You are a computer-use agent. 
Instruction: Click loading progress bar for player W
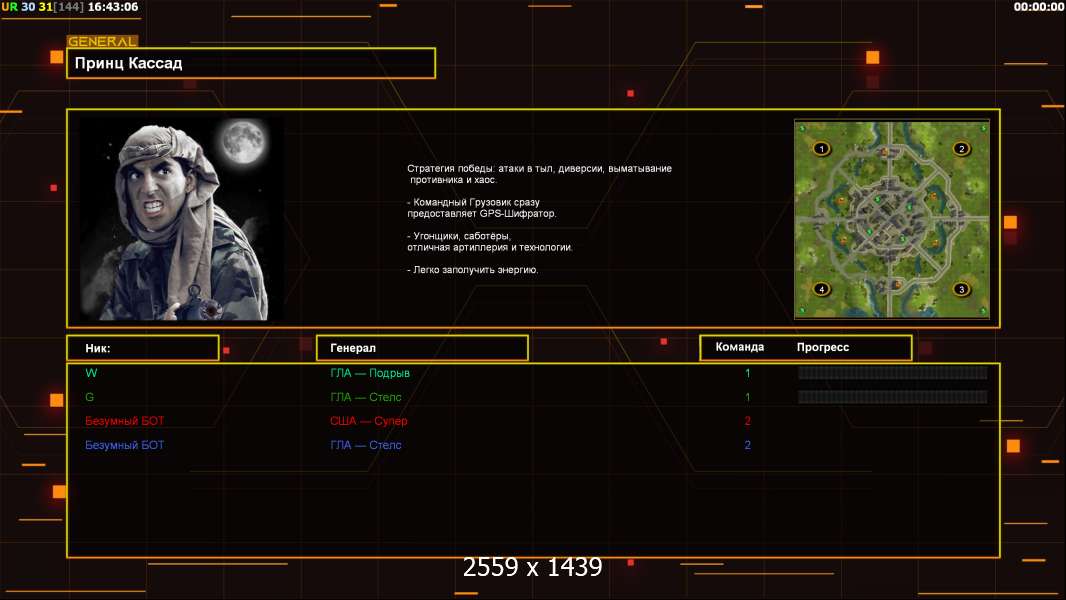tap(893, 372)
